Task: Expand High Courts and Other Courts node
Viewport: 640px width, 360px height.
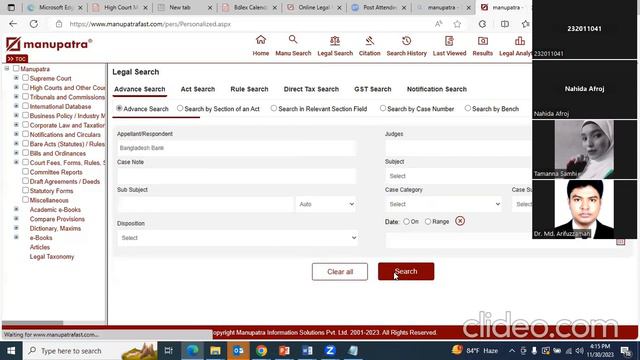Action: (x=16, y=87)
